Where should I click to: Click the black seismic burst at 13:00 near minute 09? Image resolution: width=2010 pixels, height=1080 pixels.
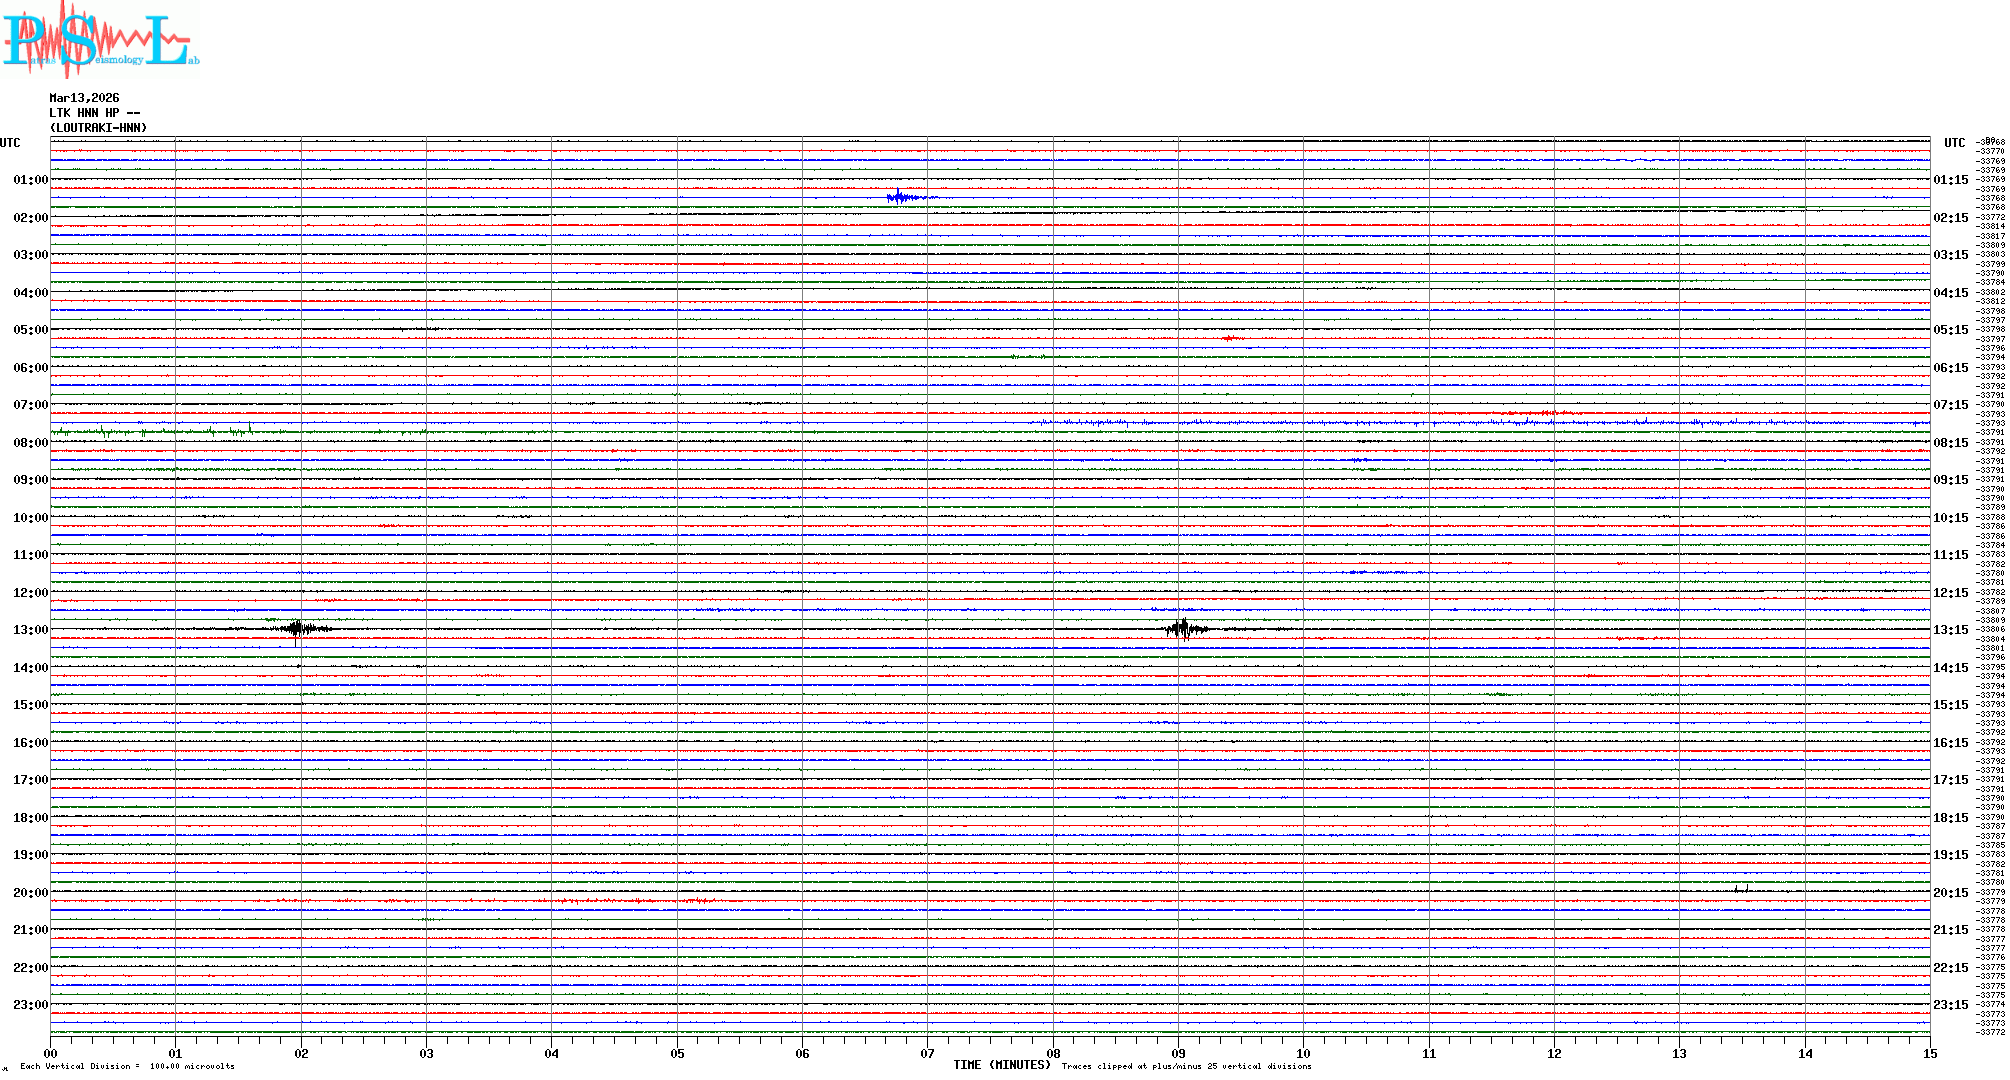[x=1184, y=628]
